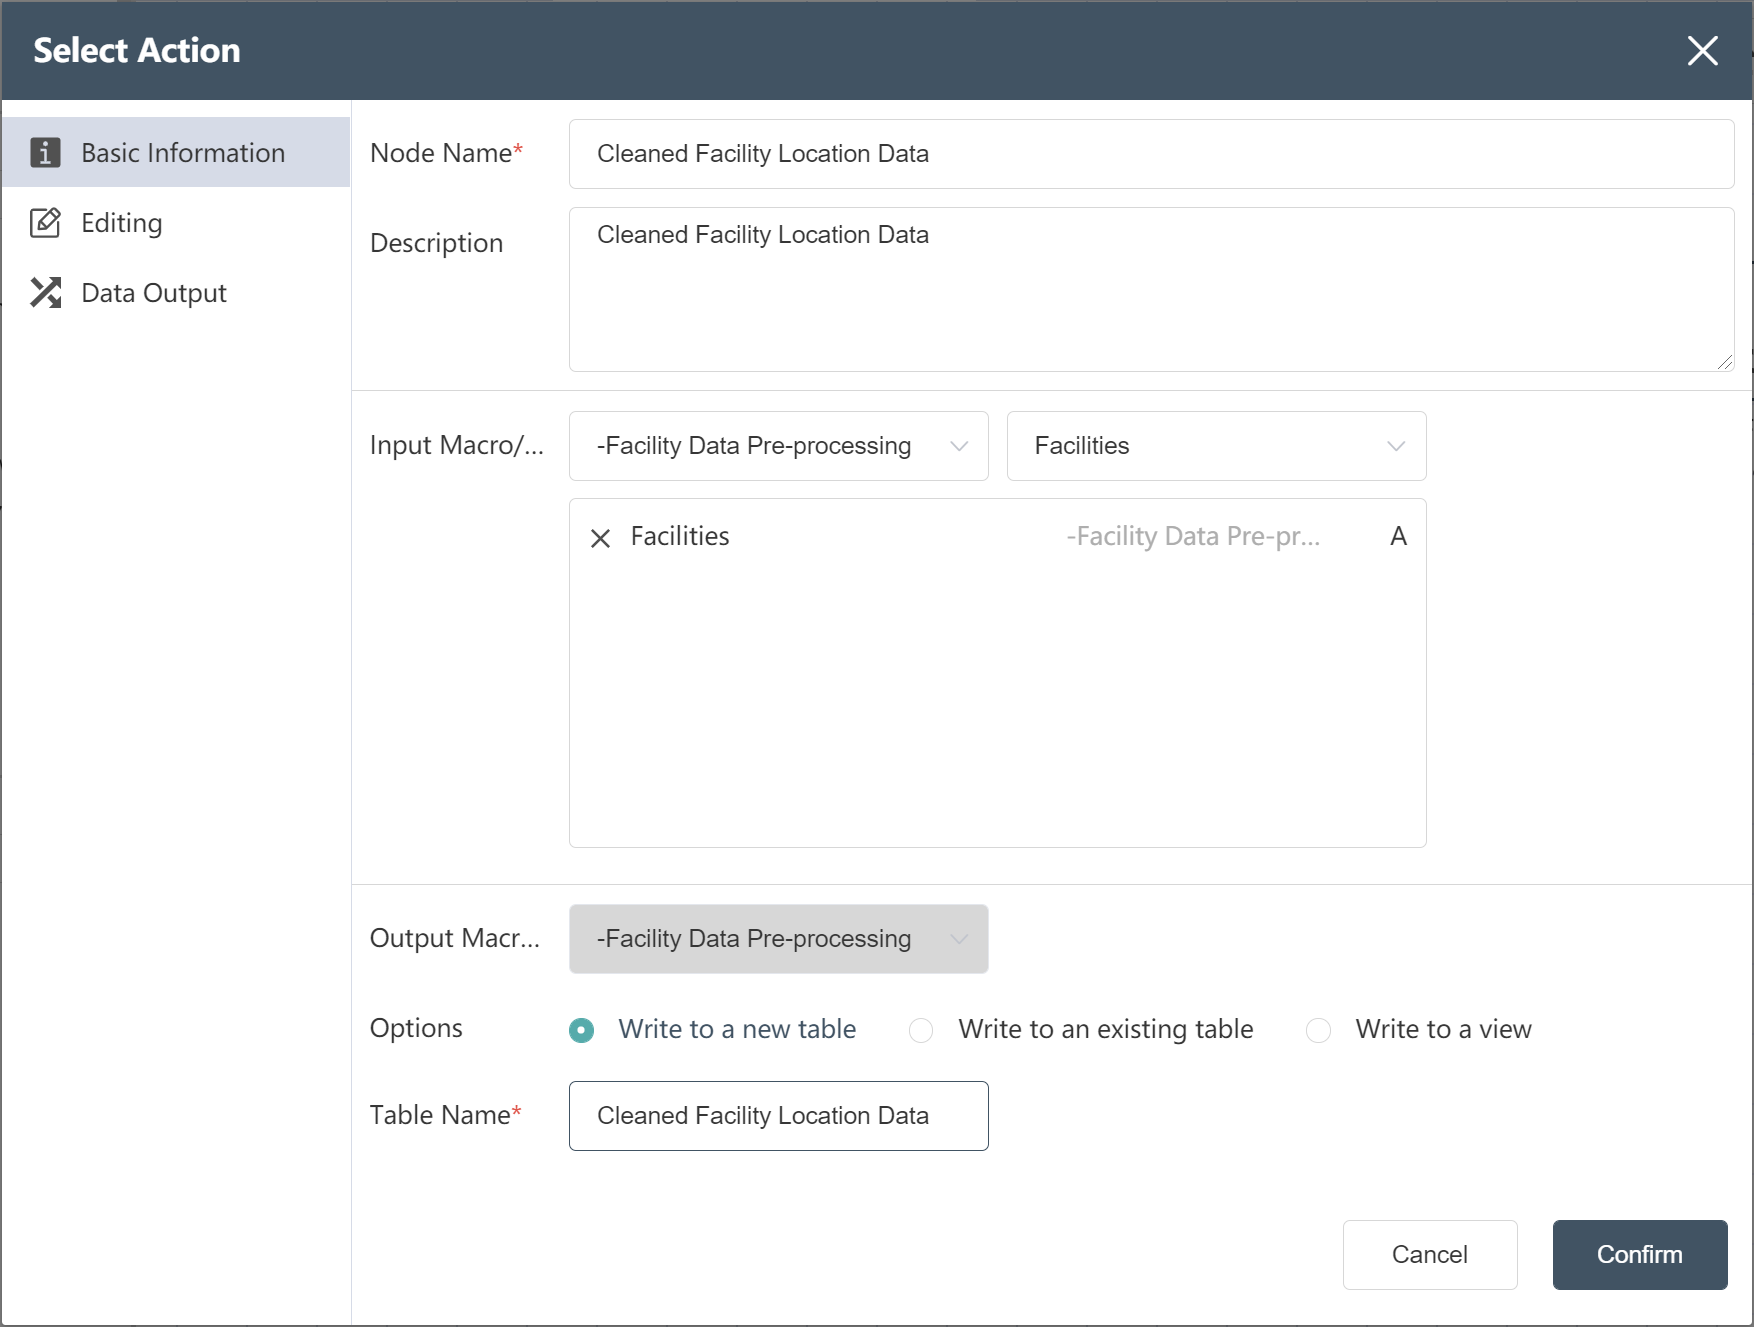The width and height of the screenshot is (1754, 1327).
Task: Switch to the Editing tab
Action: (176, 222)
